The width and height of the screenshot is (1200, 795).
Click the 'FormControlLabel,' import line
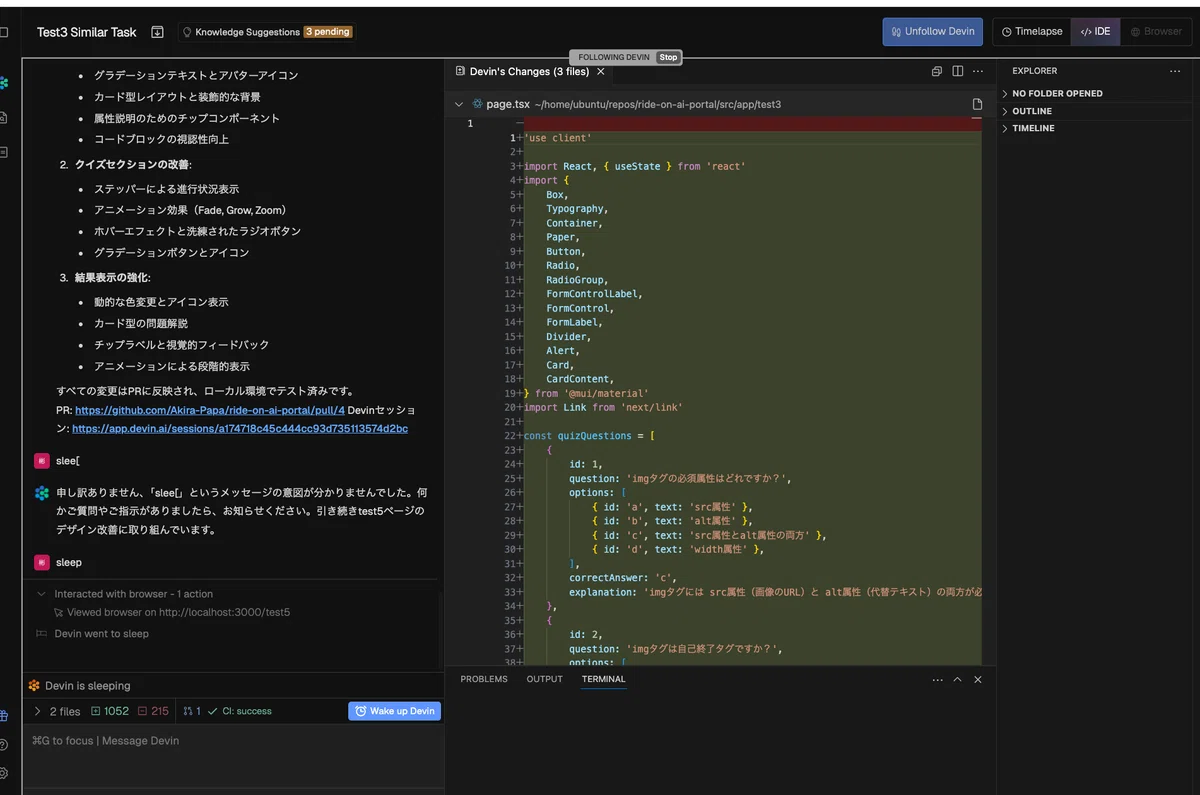(594, 294)
